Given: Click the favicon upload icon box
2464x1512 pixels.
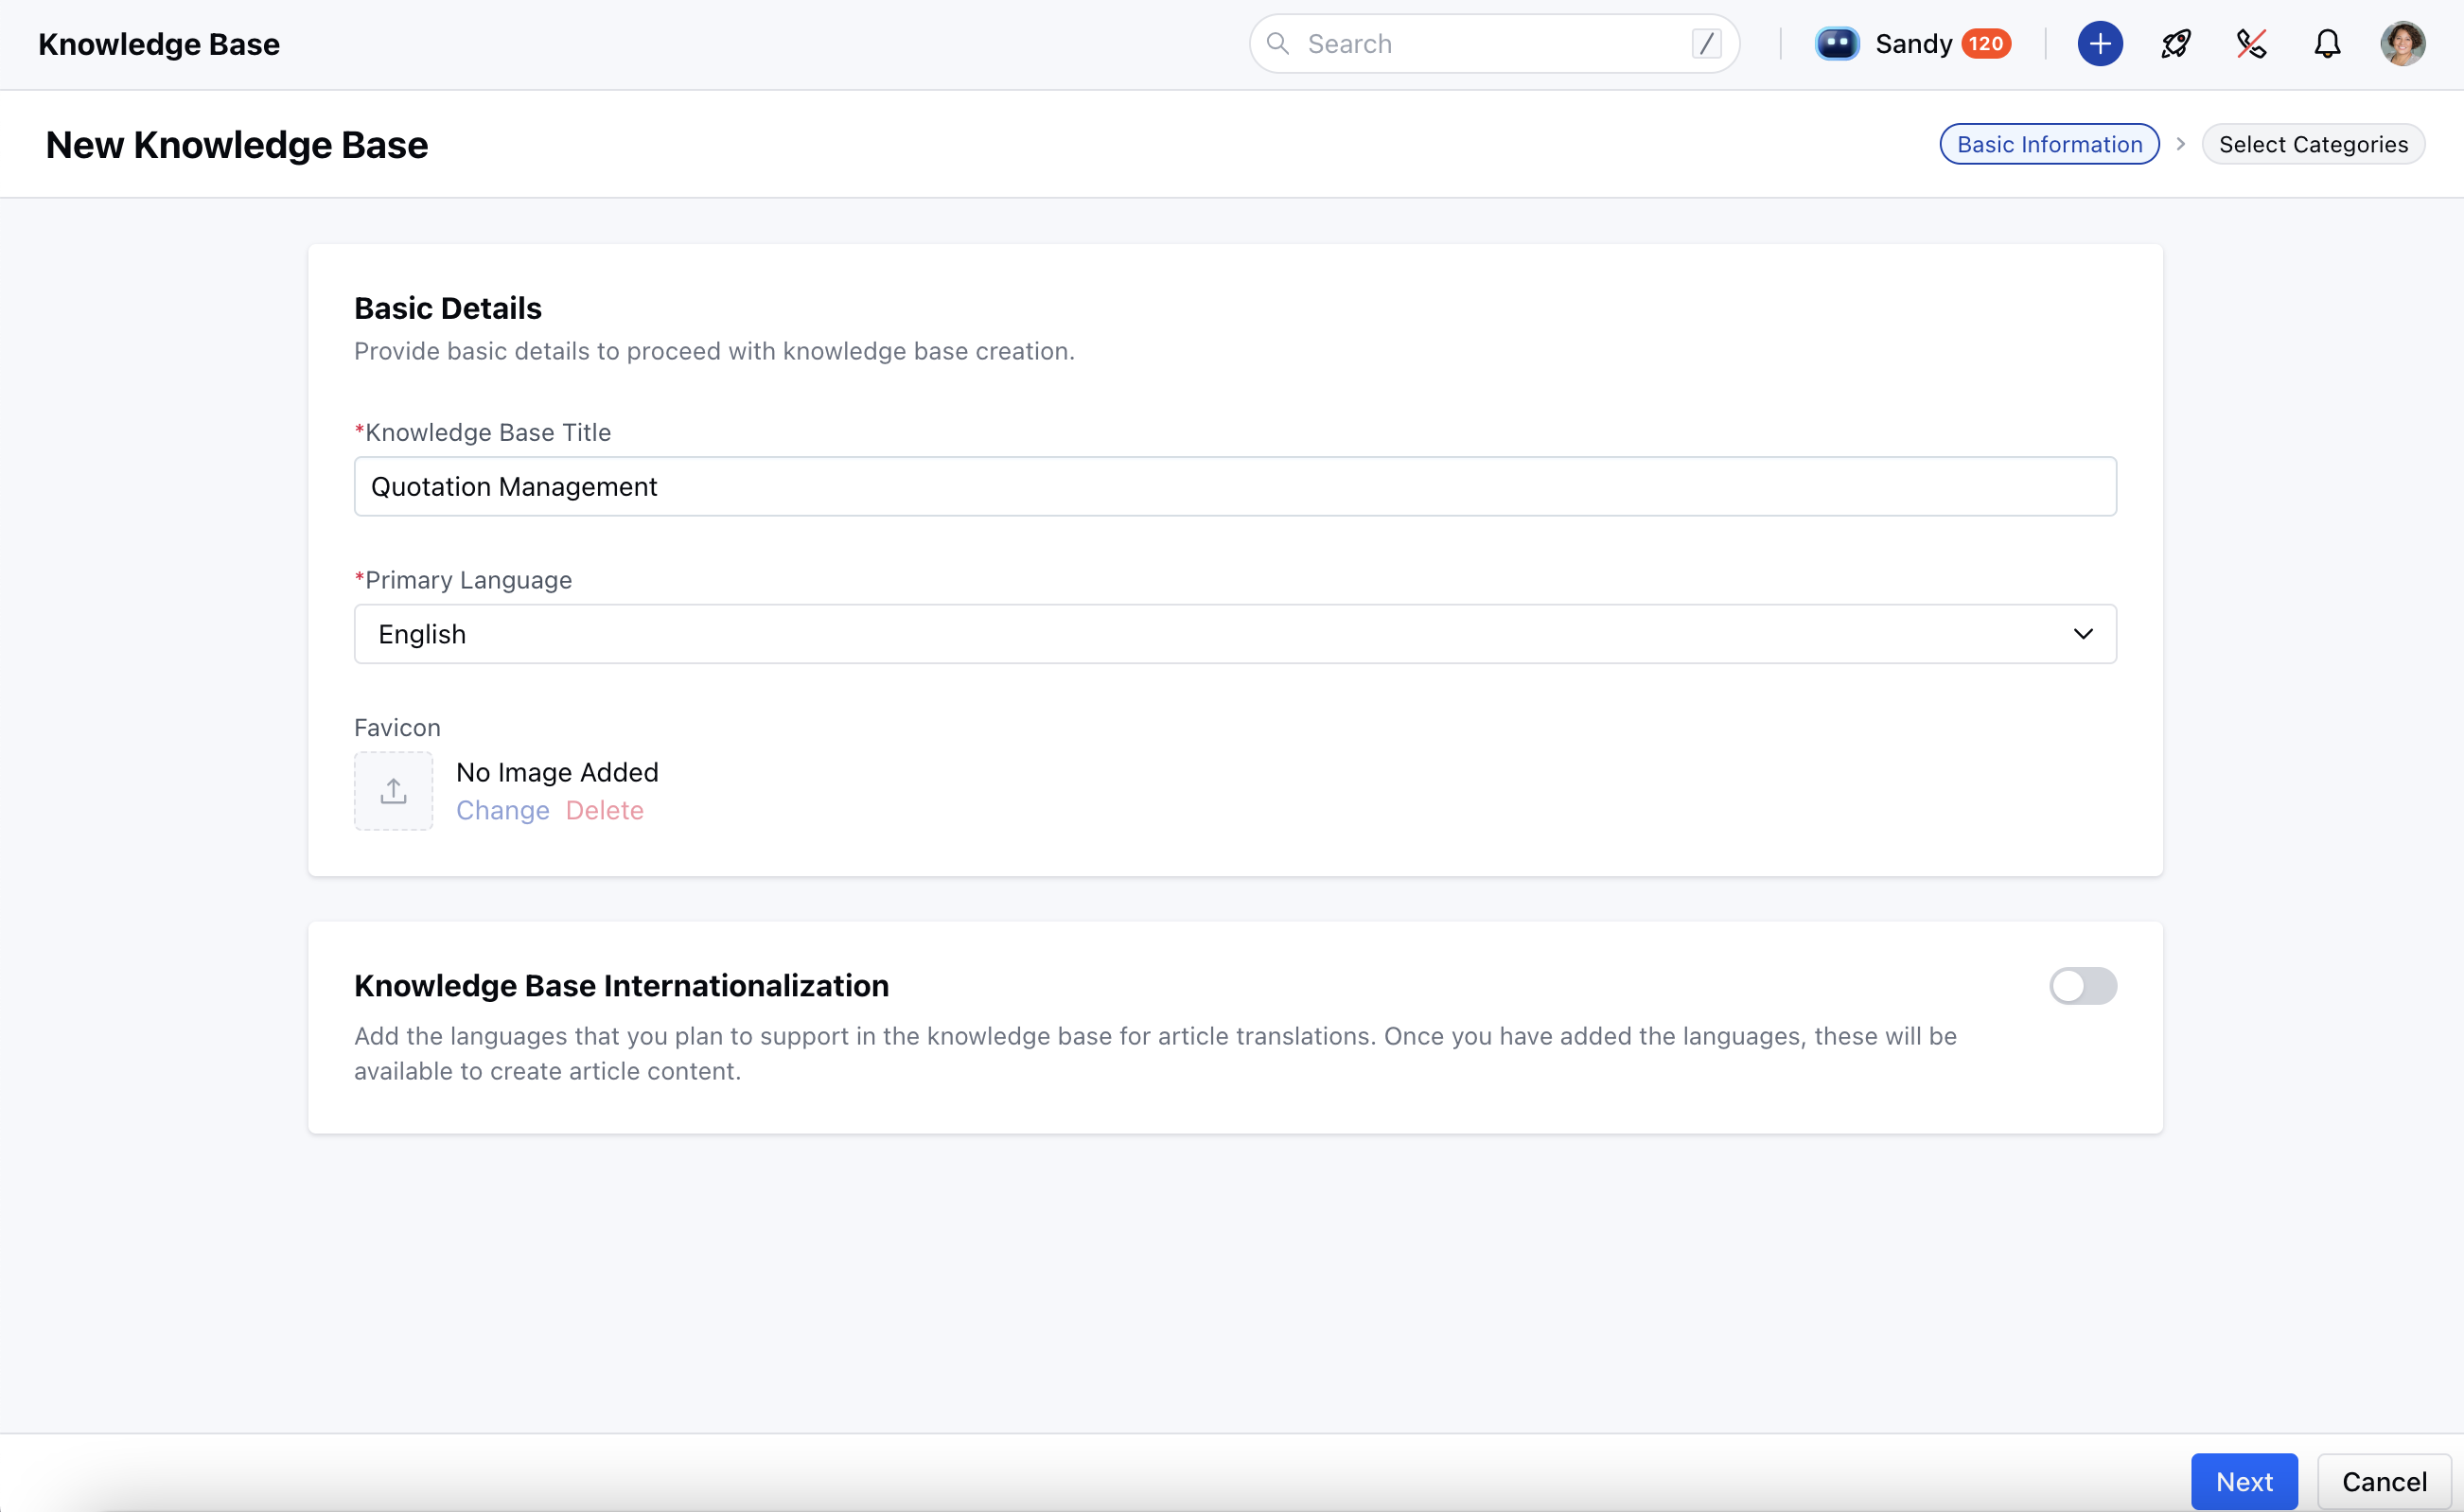Looking at the screenshot, I should [393, 791].
